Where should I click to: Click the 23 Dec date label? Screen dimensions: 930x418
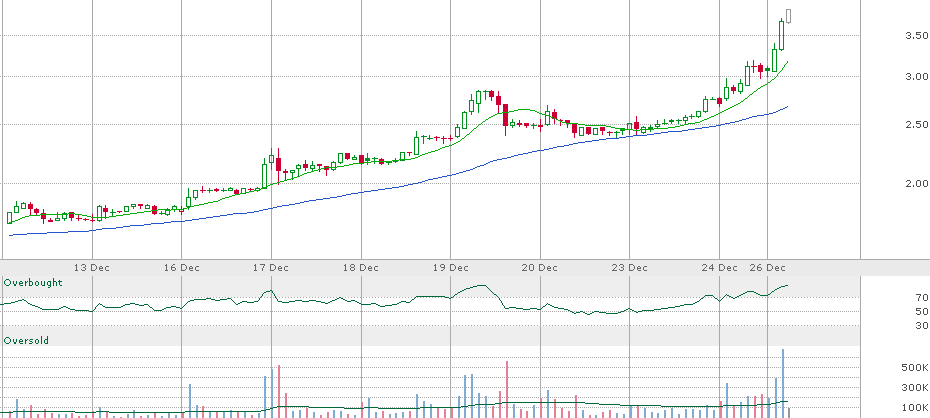(x=629, y=267)
